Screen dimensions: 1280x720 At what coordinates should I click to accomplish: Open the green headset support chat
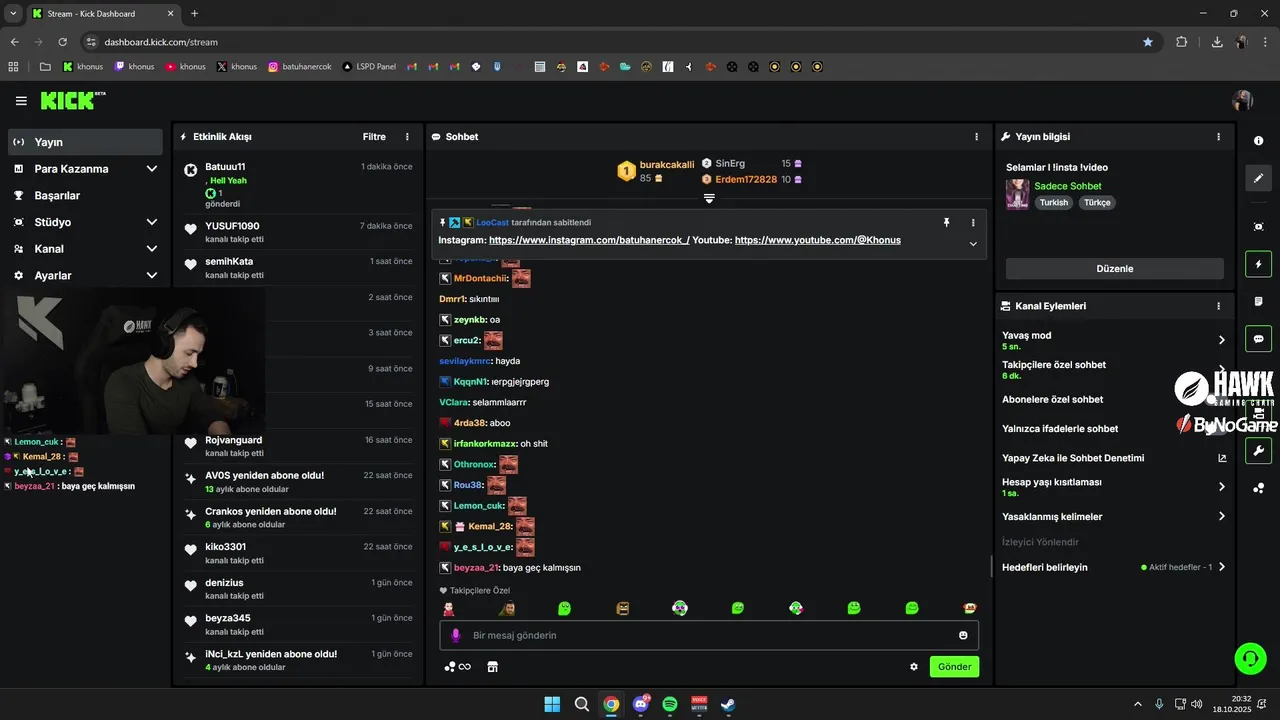tap(1250, 658)
